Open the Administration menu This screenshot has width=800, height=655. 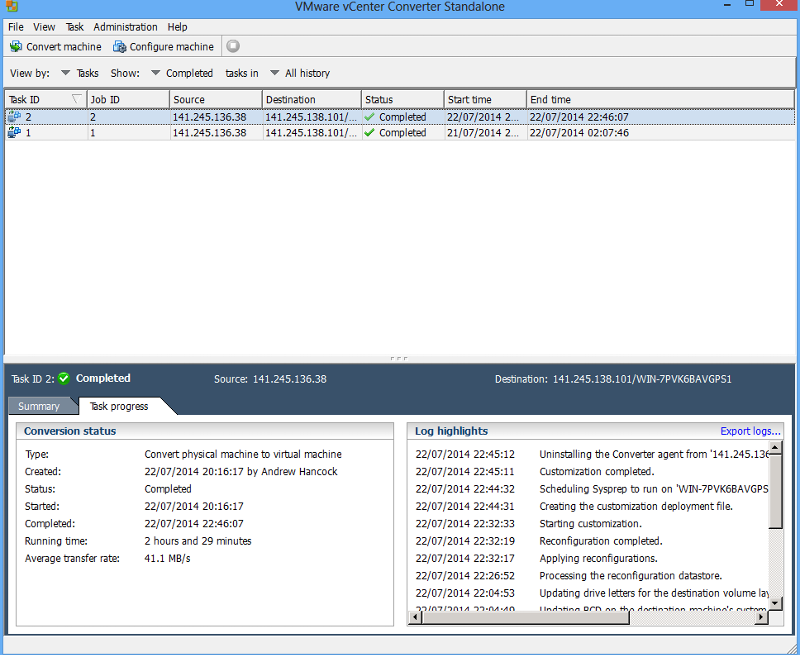tap(125, 27)
